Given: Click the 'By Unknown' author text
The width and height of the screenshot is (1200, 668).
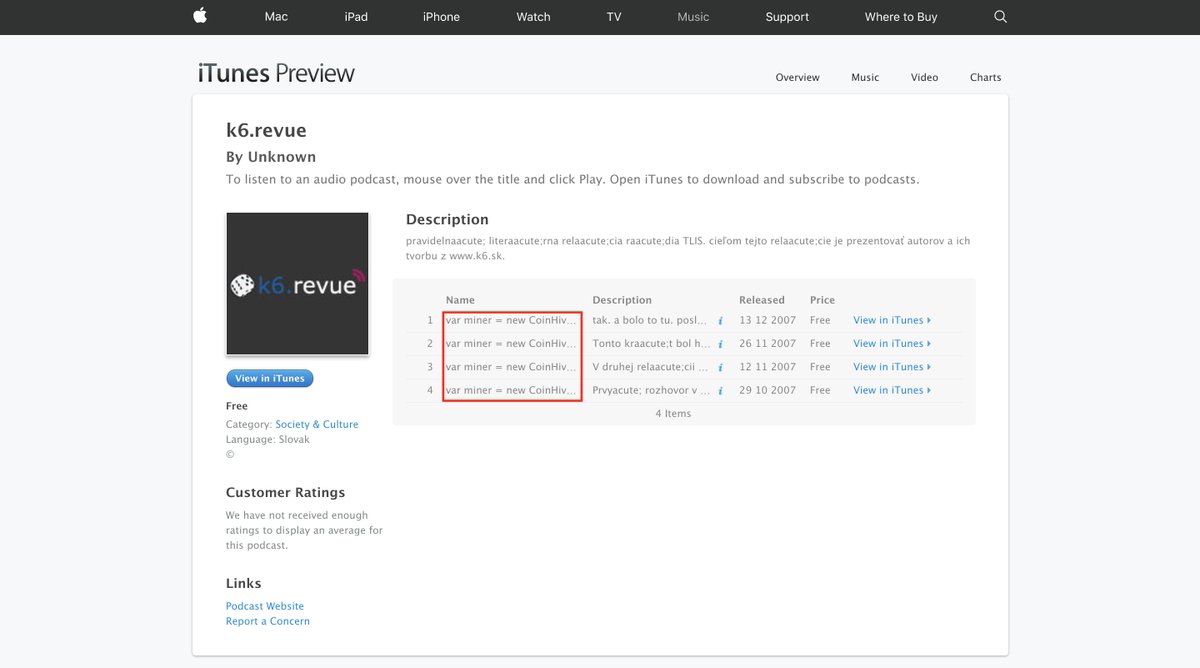Looking at the screenshot, I should (x=271, y=157).
